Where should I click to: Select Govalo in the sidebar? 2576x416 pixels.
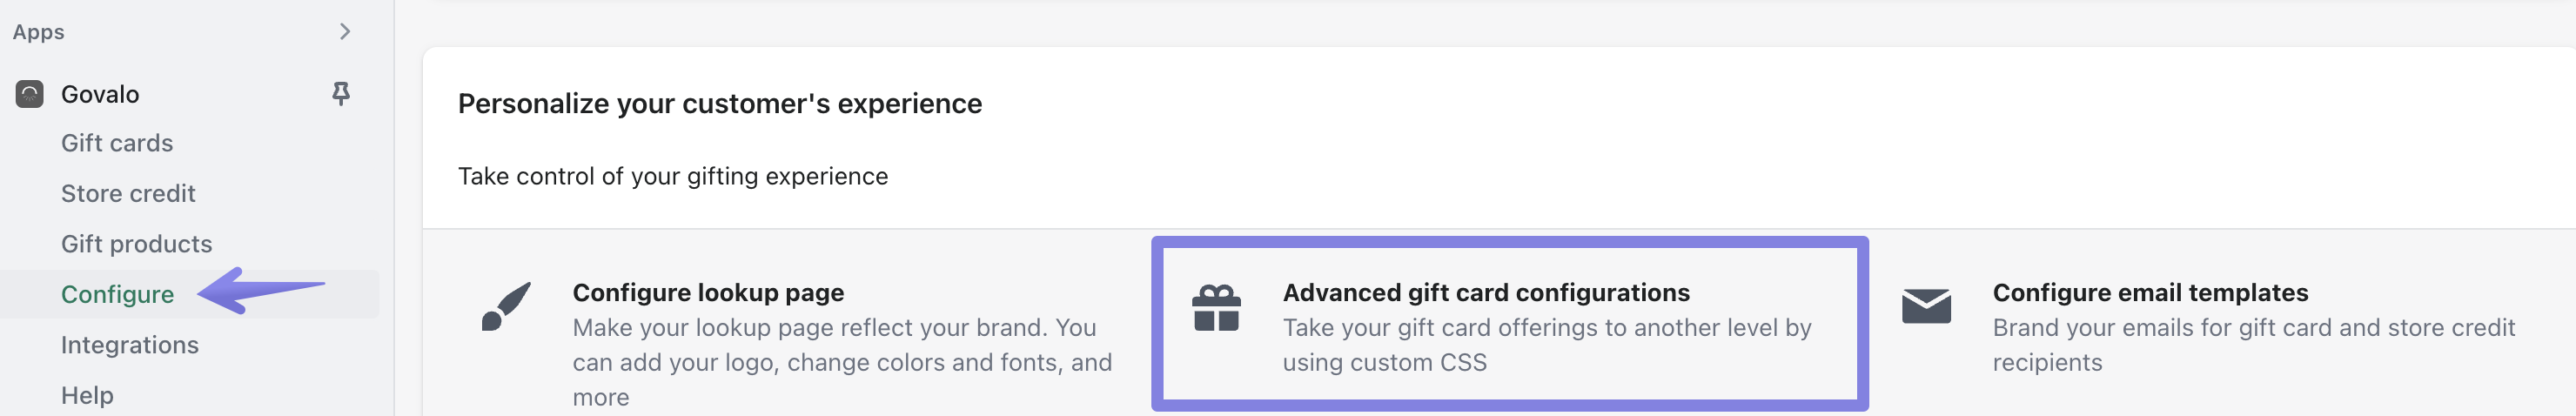(x=100, y=94)
